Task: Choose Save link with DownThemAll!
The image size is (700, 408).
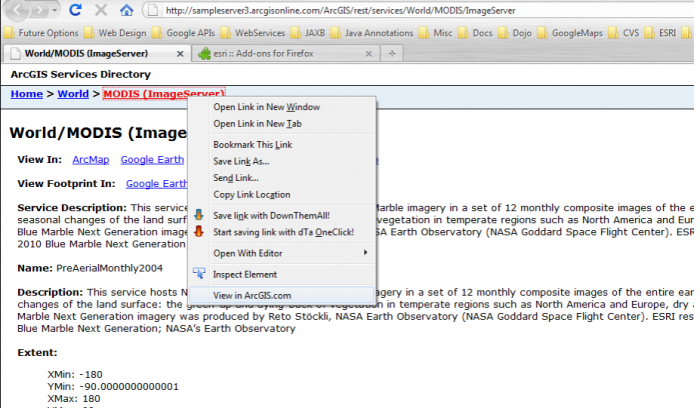Action: (x=282, y=216)
